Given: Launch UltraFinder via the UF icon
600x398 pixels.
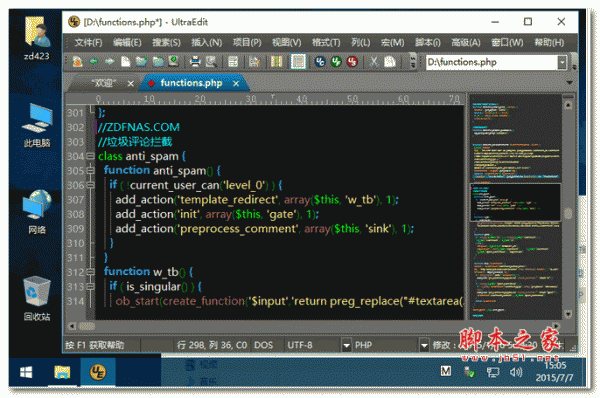Looking at the screenshot, I should click(x=336, y=62).
